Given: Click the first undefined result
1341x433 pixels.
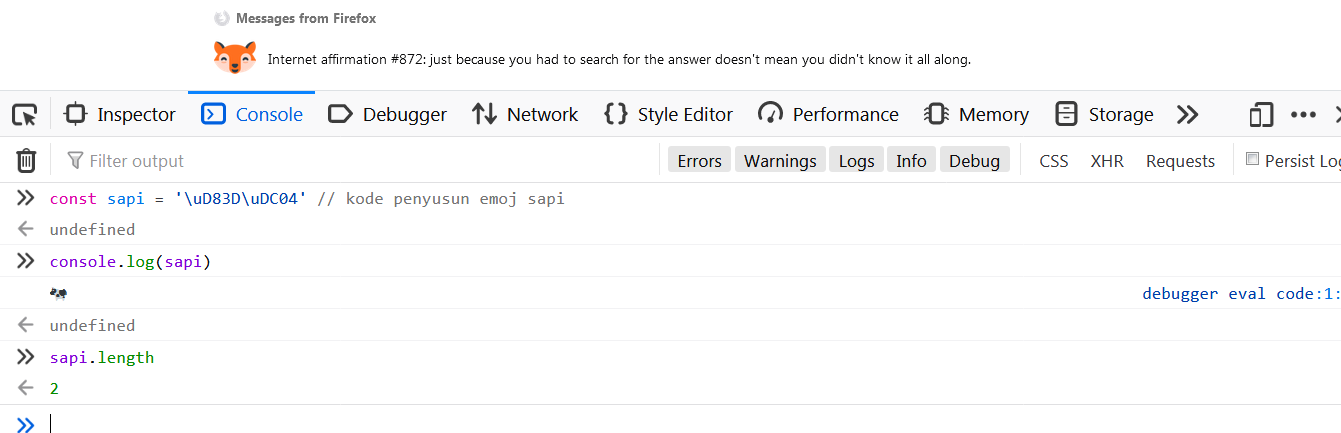Looking at the screenshot, I should tap(92, 229).
